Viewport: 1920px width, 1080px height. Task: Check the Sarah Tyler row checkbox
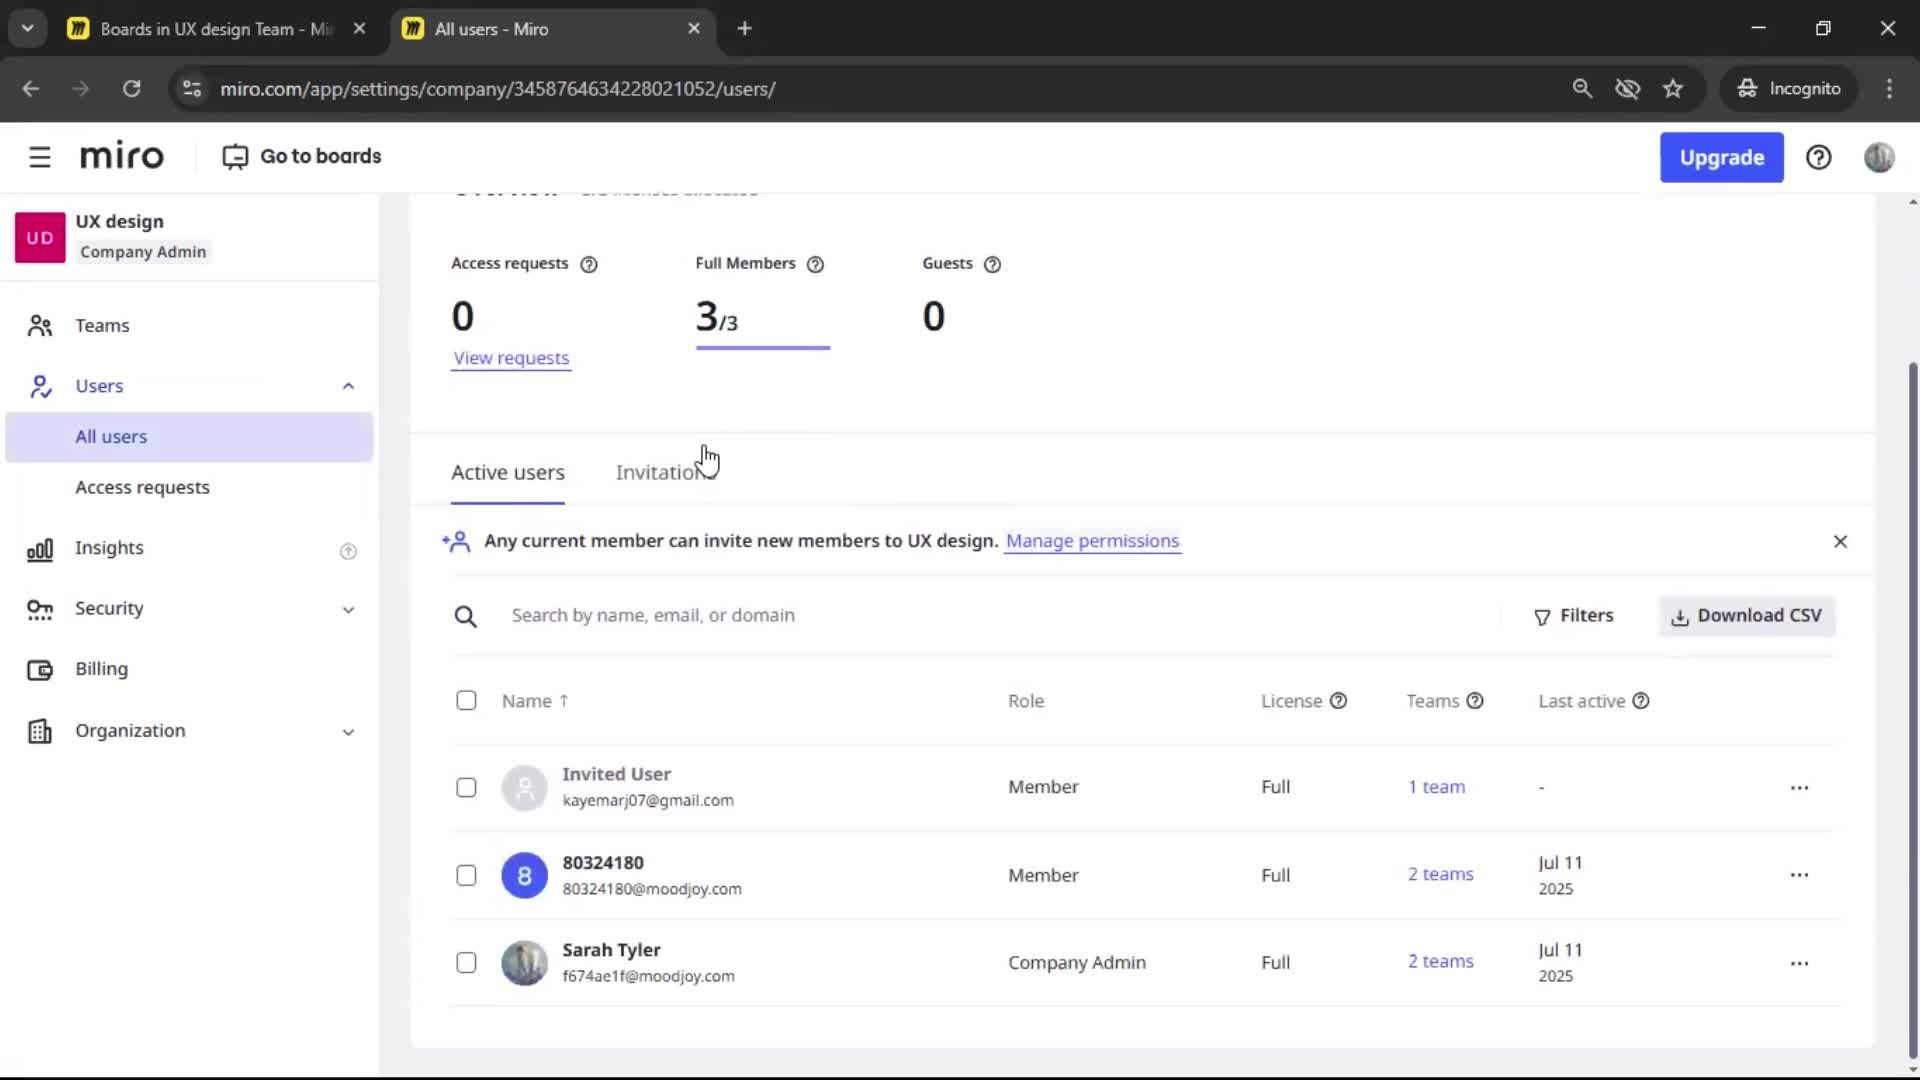point(466,962)
